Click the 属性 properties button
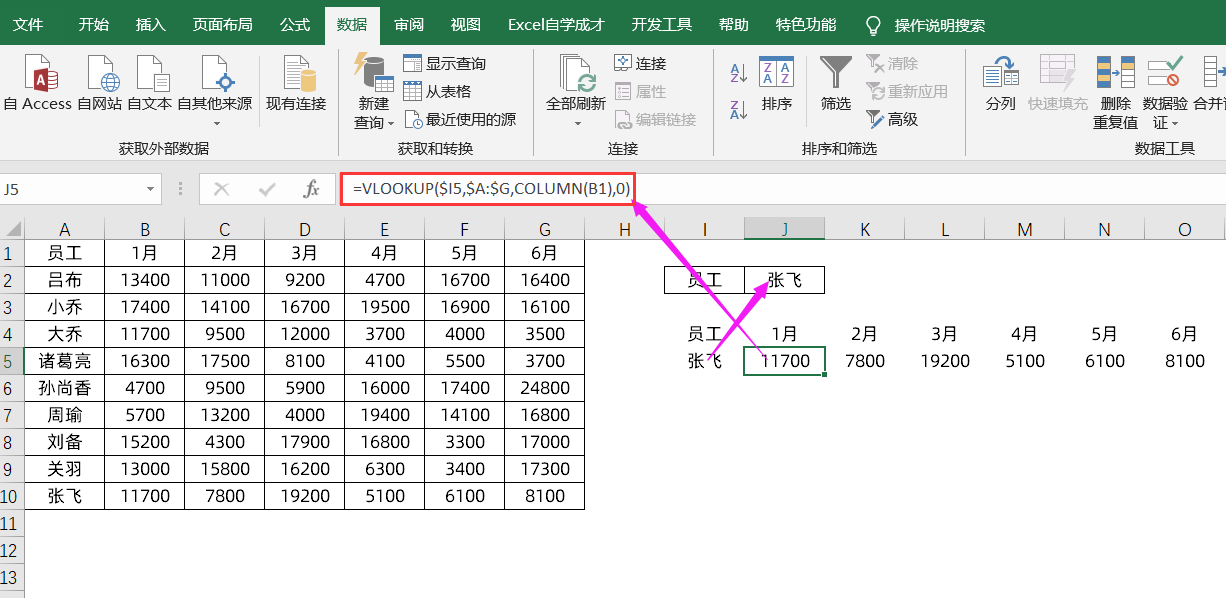This screenshot has width=1226, height=598. [x=640, y=91]
